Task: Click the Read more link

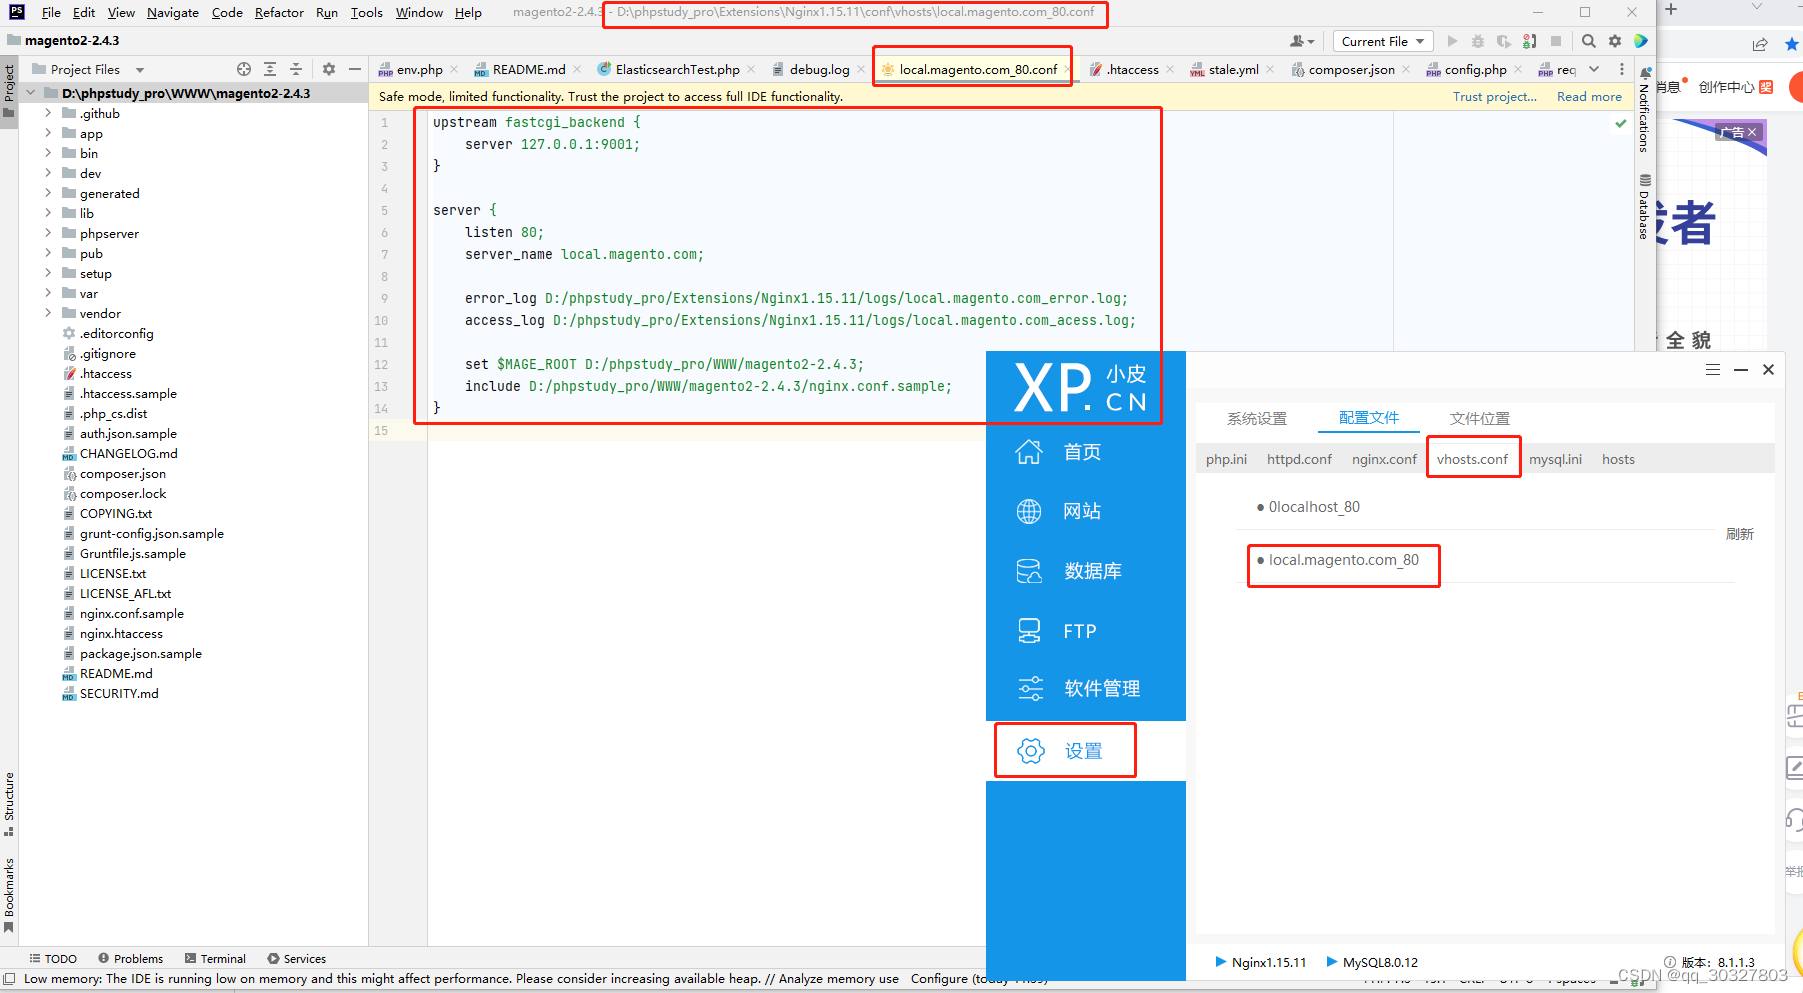Action: (1589, 96)
